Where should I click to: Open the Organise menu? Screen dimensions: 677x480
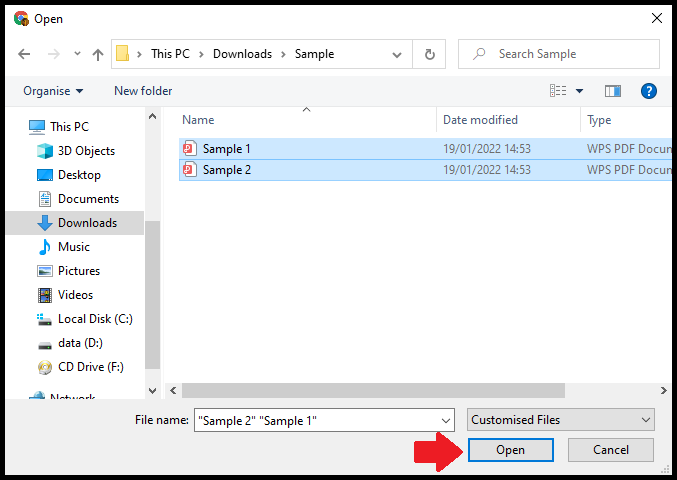53,91
